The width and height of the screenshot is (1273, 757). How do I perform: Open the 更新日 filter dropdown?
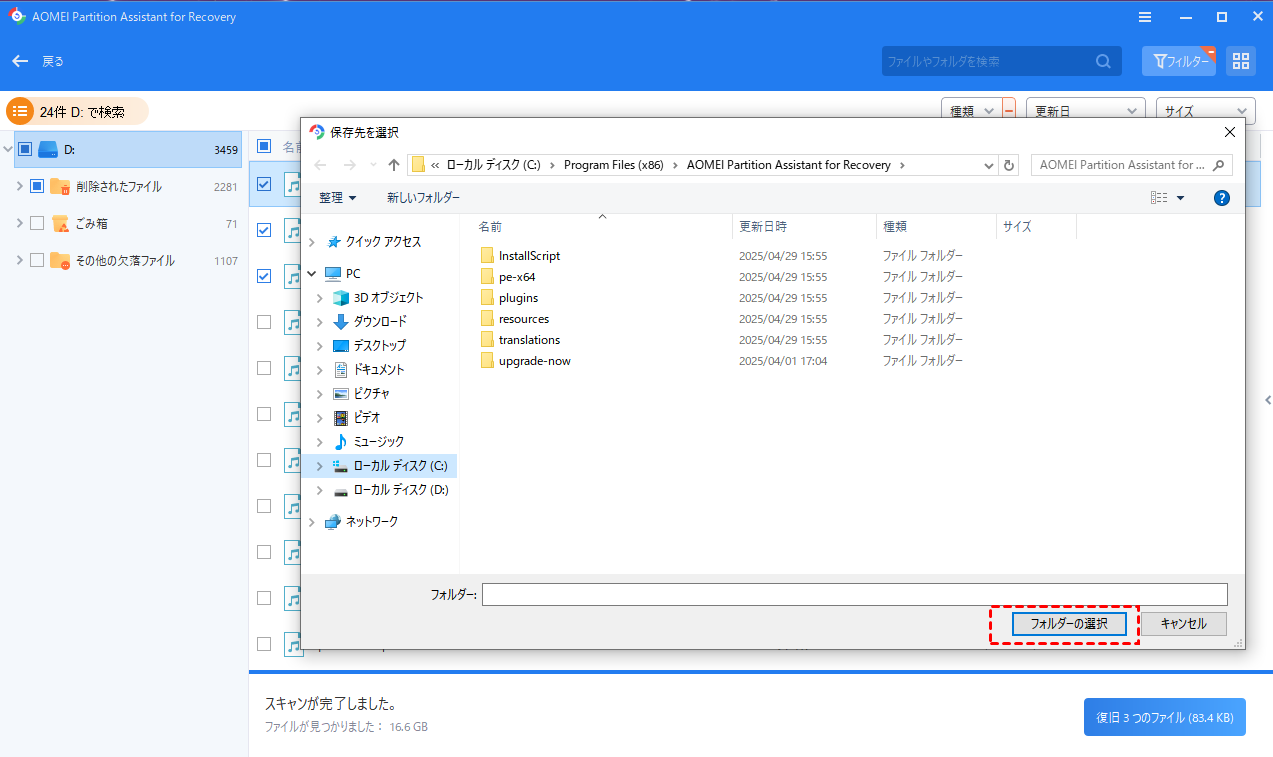(x=1086, y=111)
